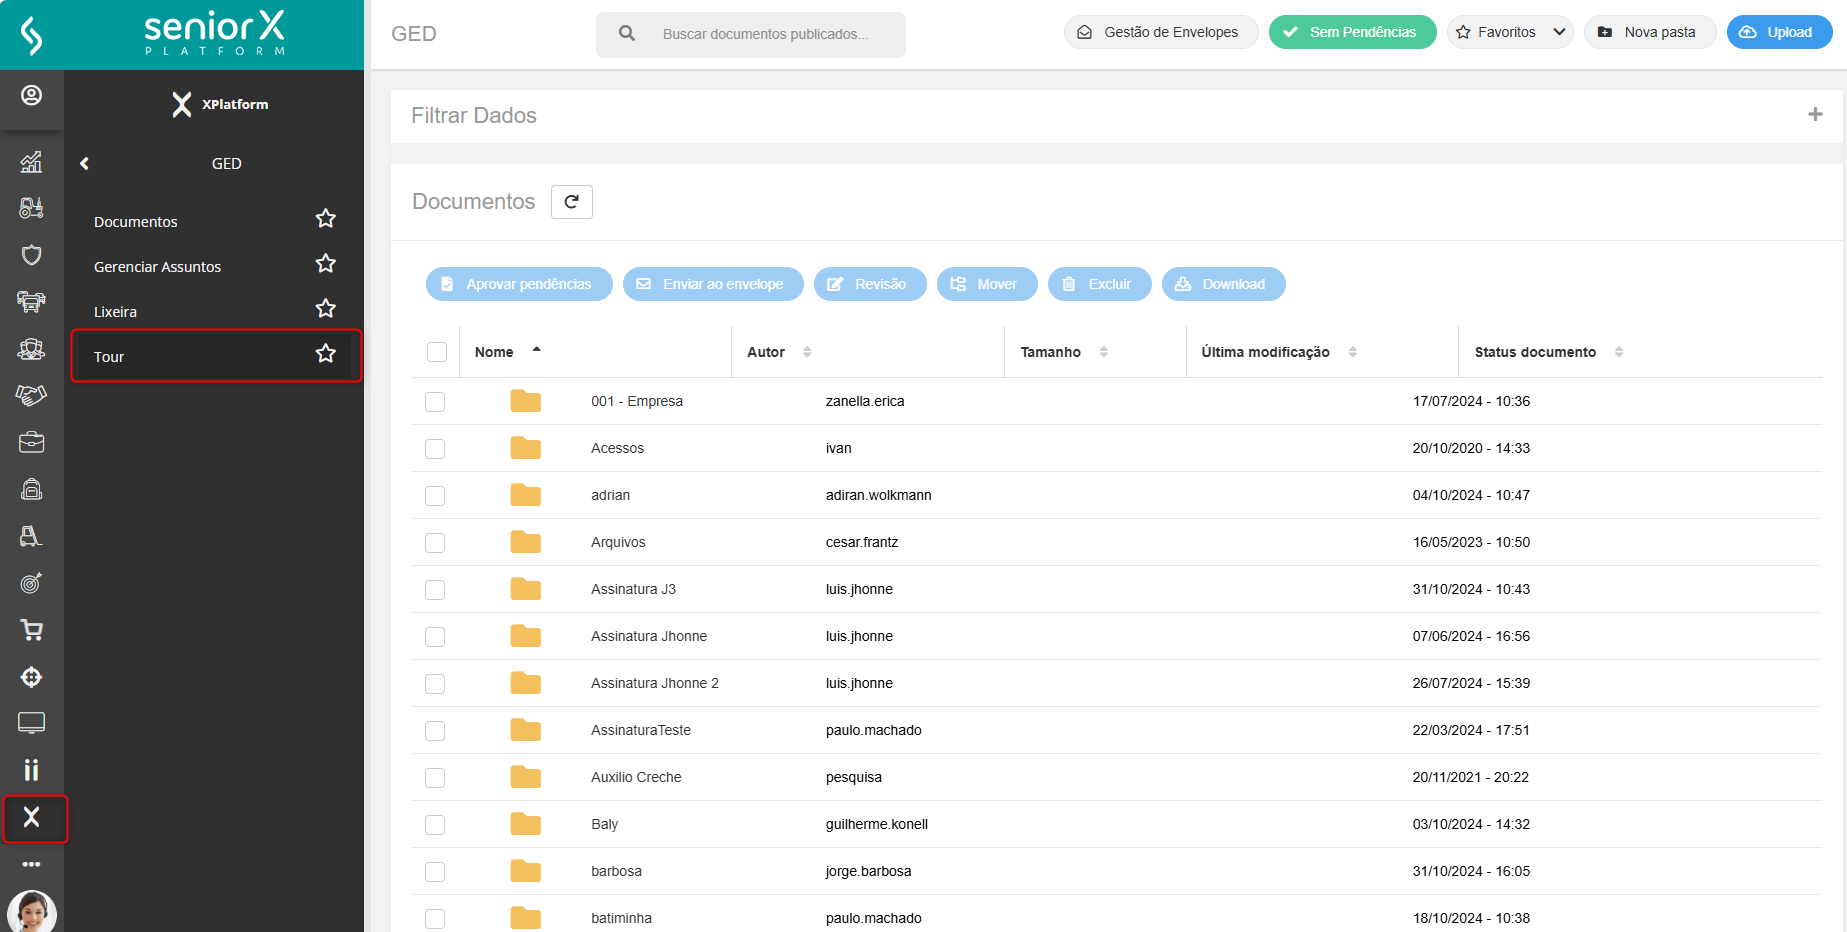The height and width of the screenshot is (932, 1847).
Task: Open the 001 - Empresa folder icon
Action: point(525,402)
